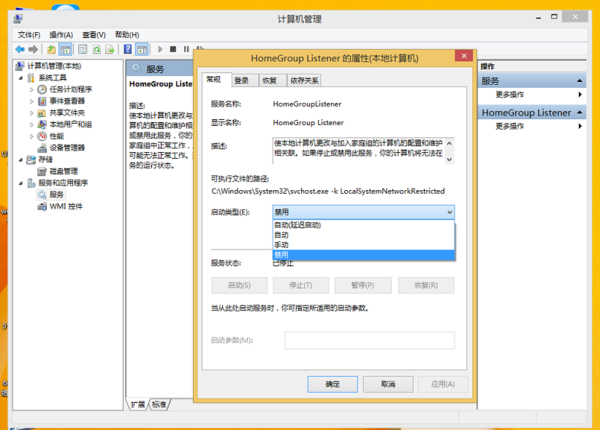
Task: Open the 帮助(H) menu
Action: click(127, 35)
